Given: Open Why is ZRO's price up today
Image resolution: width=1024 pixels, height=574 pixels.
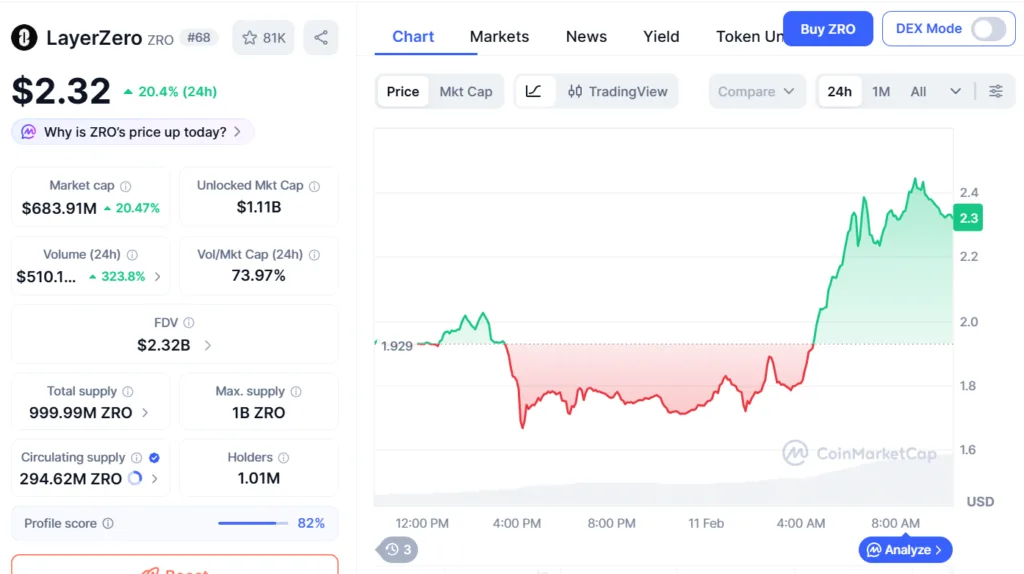Looking at the screenshot, I should coord(133,132).
